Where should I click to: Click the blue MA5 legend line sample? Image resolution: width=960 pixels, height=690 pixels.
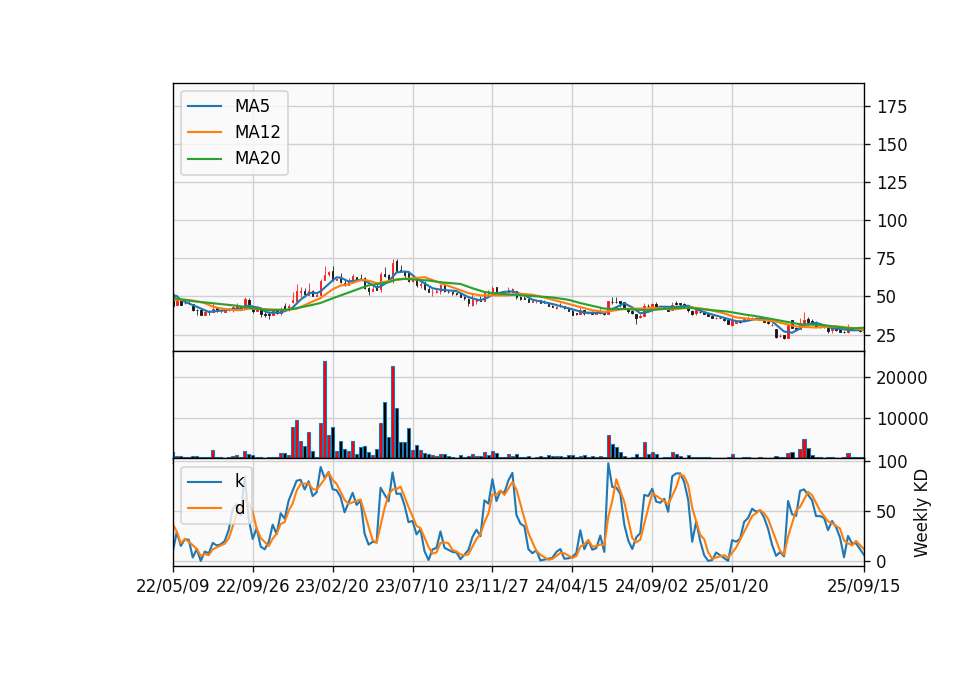204,106
